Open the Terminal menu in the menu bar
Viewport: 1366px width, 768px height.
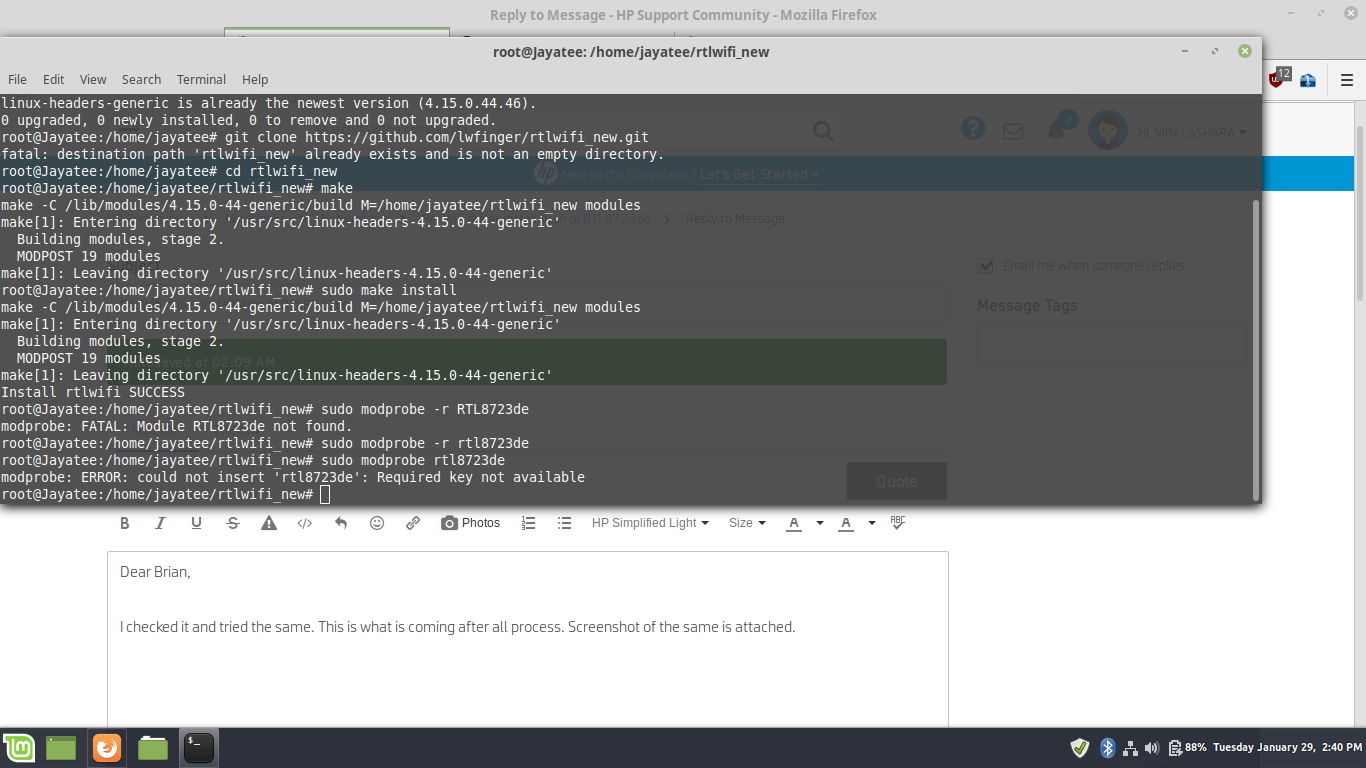pos(201,79)
